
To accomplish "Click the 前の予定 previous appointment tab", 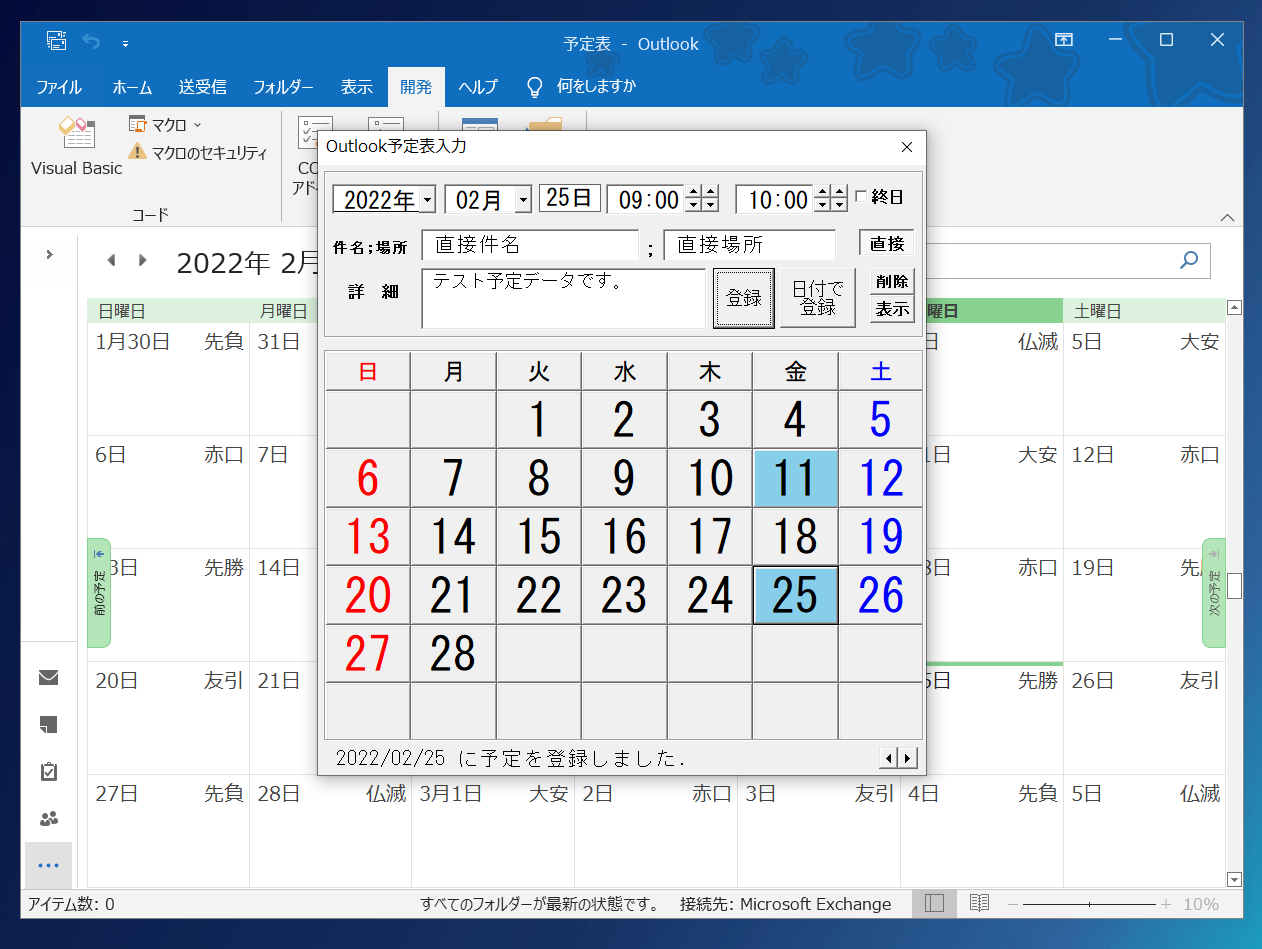I will (99, 593).
